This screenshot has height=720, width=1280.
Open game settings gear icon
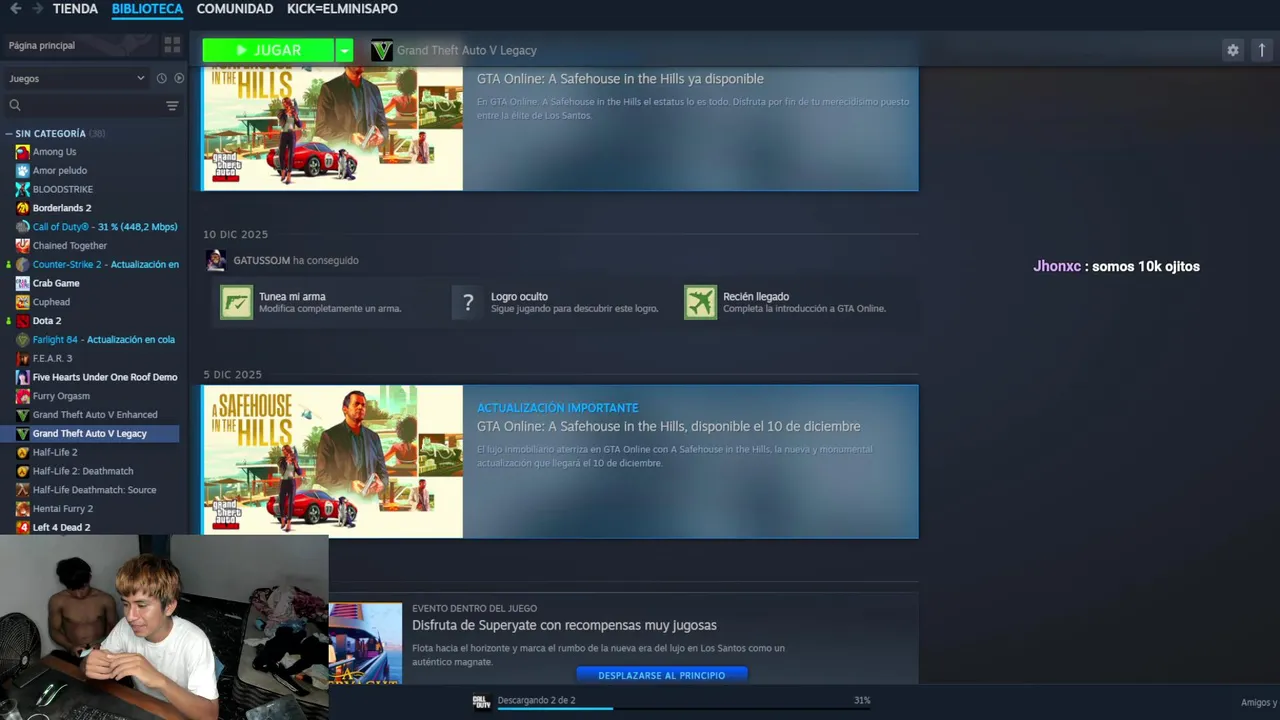pyautogui.click(x=1232, y=50)
